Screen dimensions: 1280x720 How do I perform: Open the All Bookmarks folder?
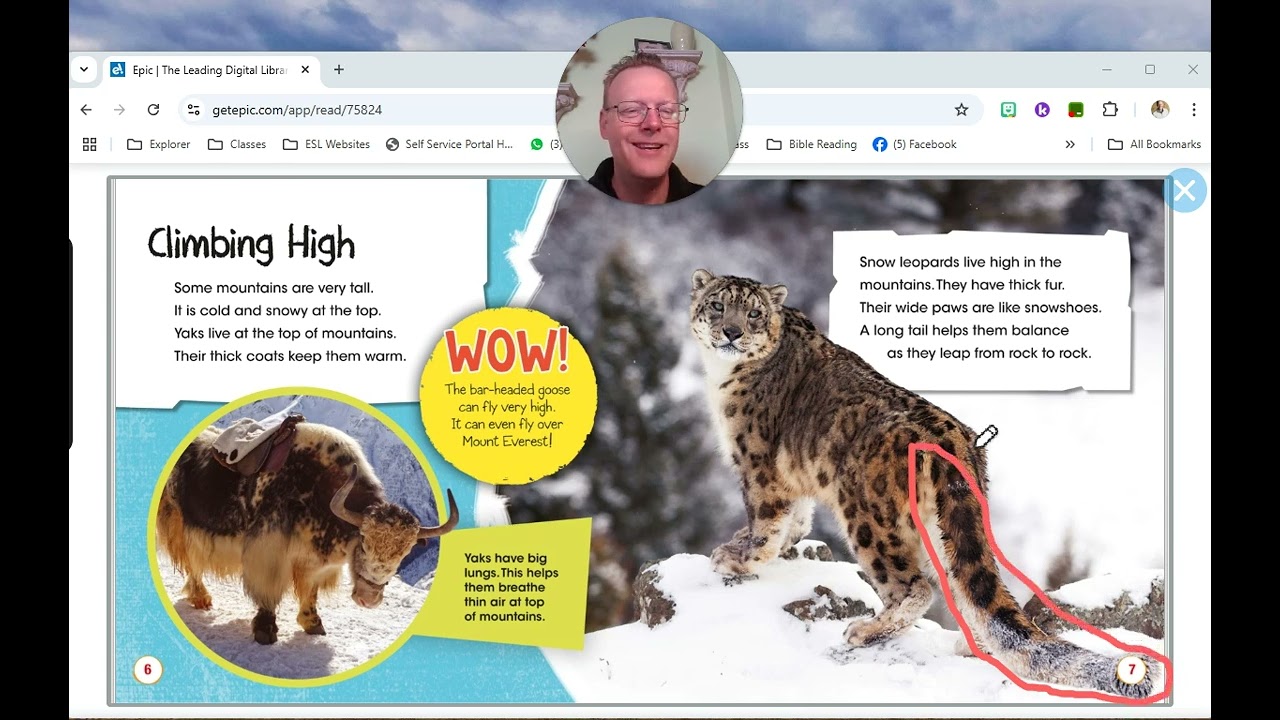coord(1154,144)
